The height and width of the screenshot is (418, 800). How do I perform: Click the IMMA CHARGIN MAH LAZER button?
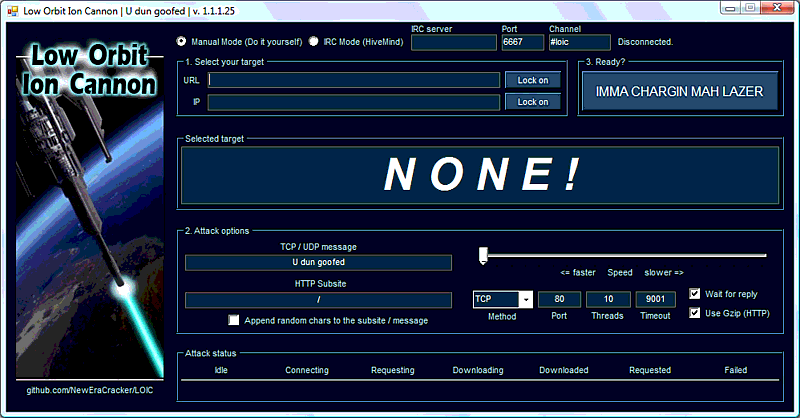(679, 91)
